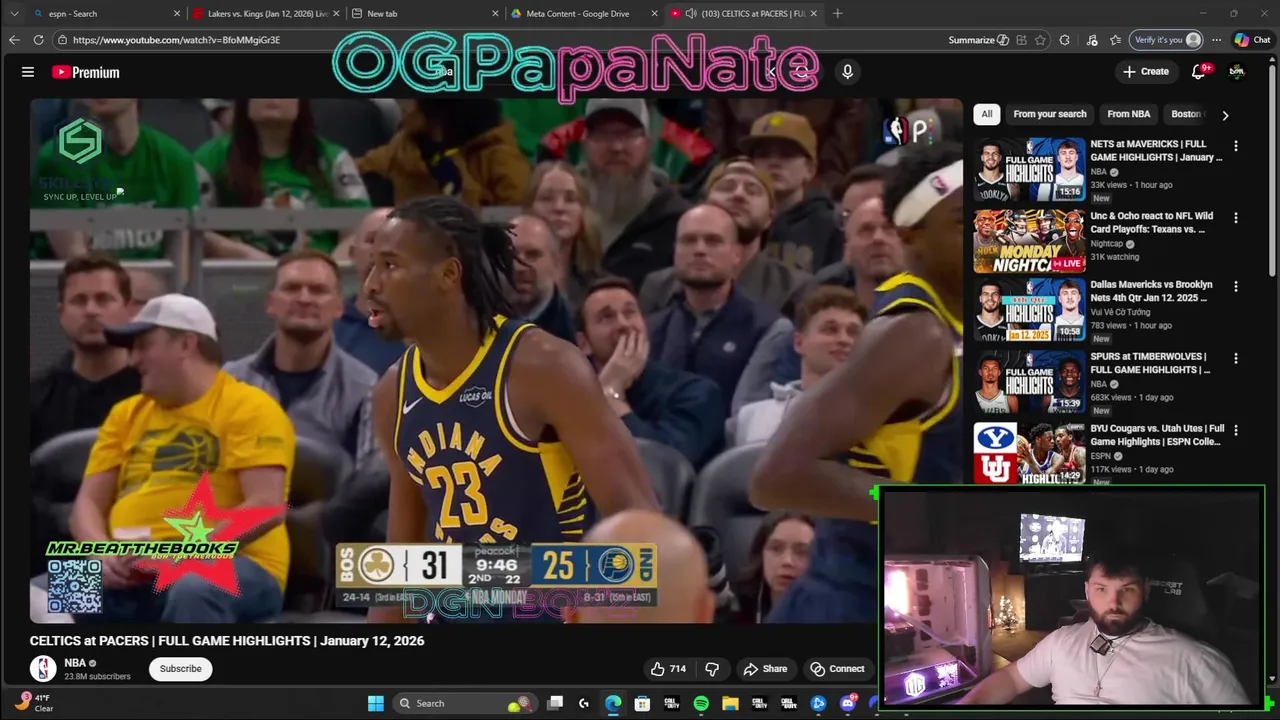Open Monday Nightcap live thumbnail

click(1029, 241)
